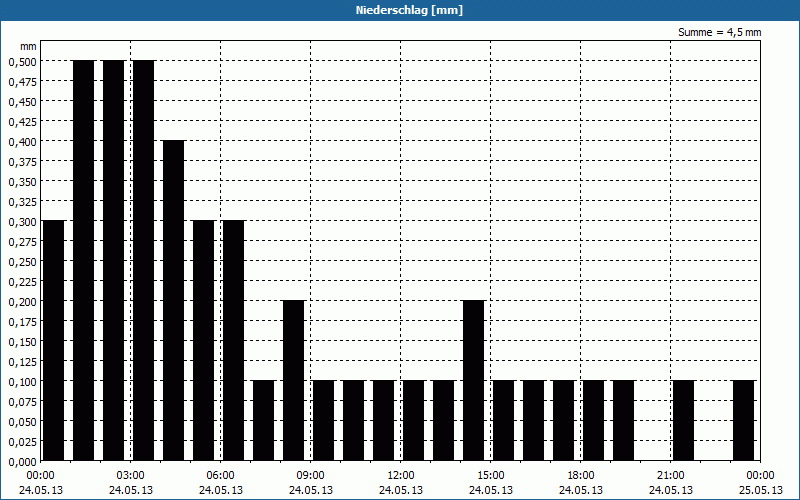Select the 0,200 bar just before 15:00
This screenshot has height=500, width=800.
473,381
